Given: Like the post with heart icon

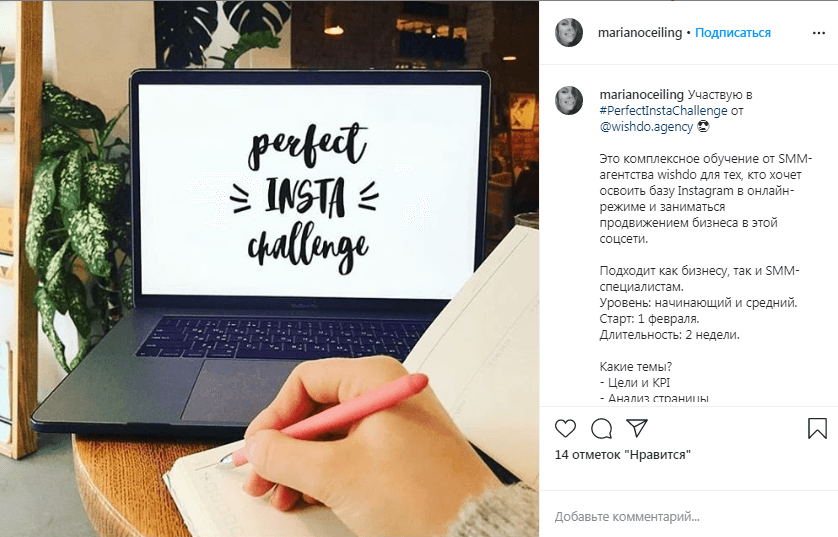Looking at the screenshot, I should 565,429.
